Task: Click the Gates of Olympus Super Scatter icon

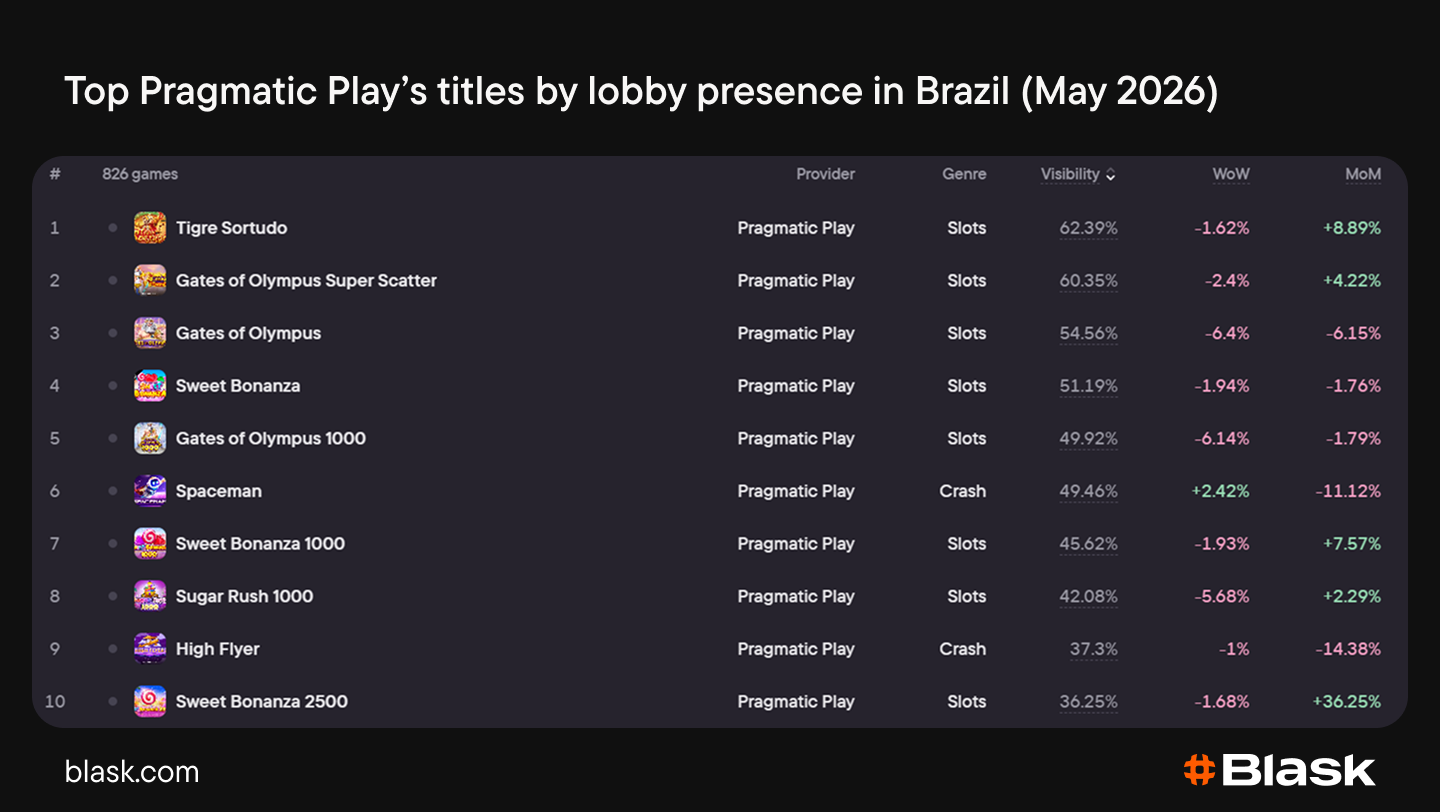Action: tap(150, 280)
